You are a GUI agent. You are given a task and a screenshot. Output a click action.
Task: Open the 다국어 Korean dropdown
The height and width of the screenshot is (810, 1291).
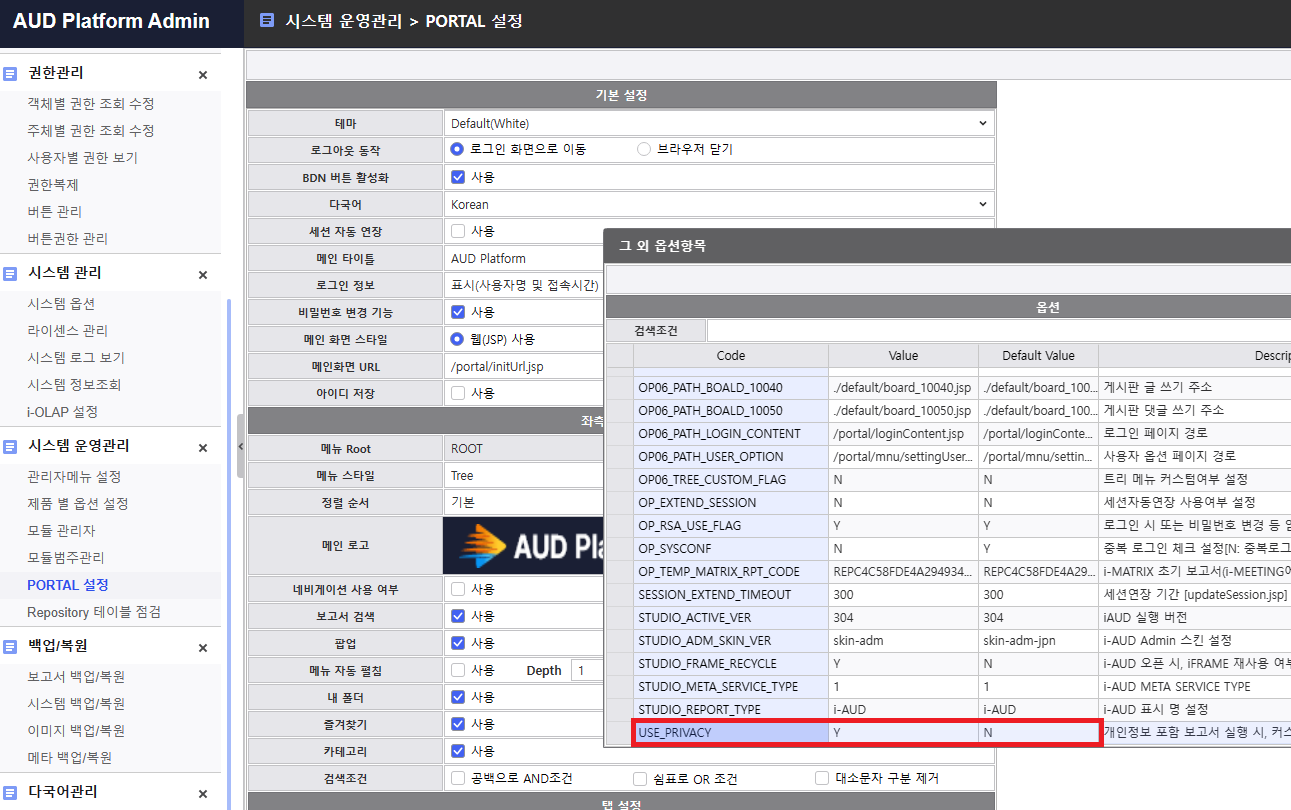(719, 204)
